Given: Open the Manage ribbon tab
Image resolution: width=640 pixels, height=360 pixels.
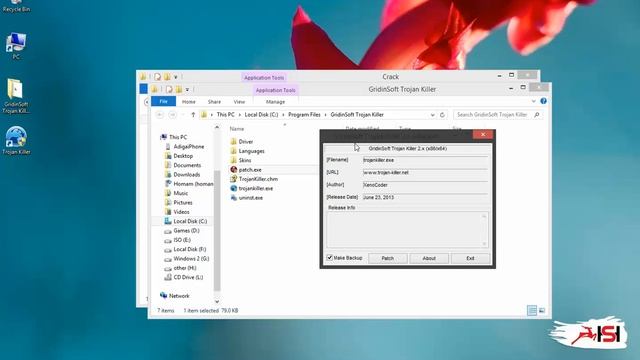Looking at the screenshot, I should [276, 102].
